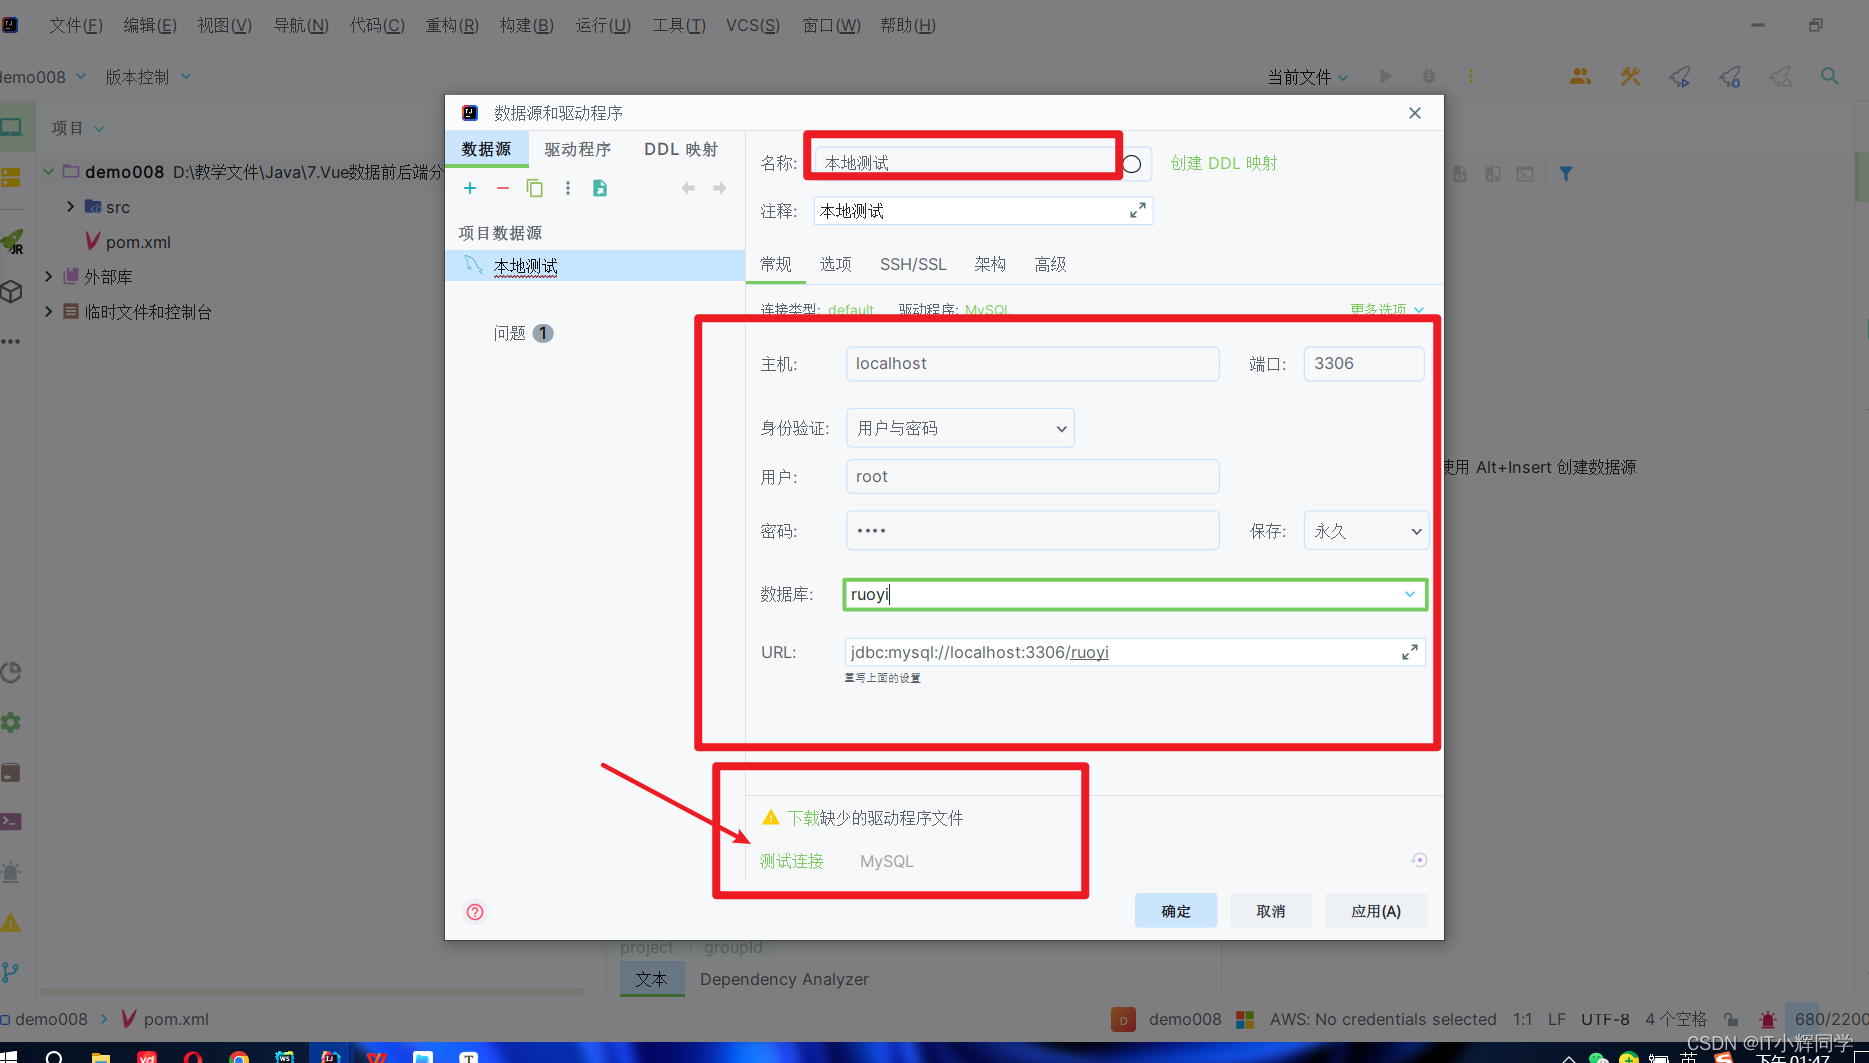Click the 确定 OK button
The height and width of the screenshot is (1063, 1869).
(x=1176, y=911)
